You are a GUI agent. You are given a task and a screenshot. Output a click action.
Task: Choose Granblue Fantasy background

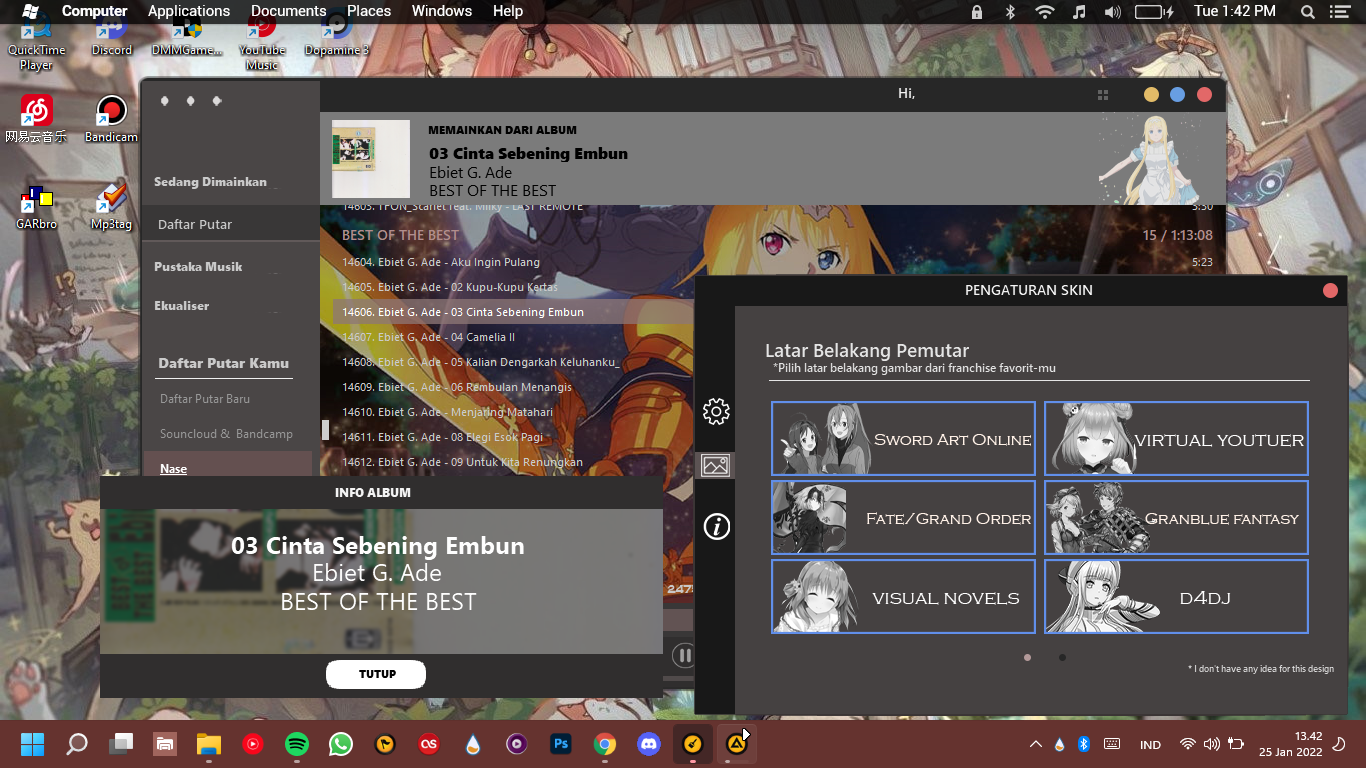tap(1176, 517)
